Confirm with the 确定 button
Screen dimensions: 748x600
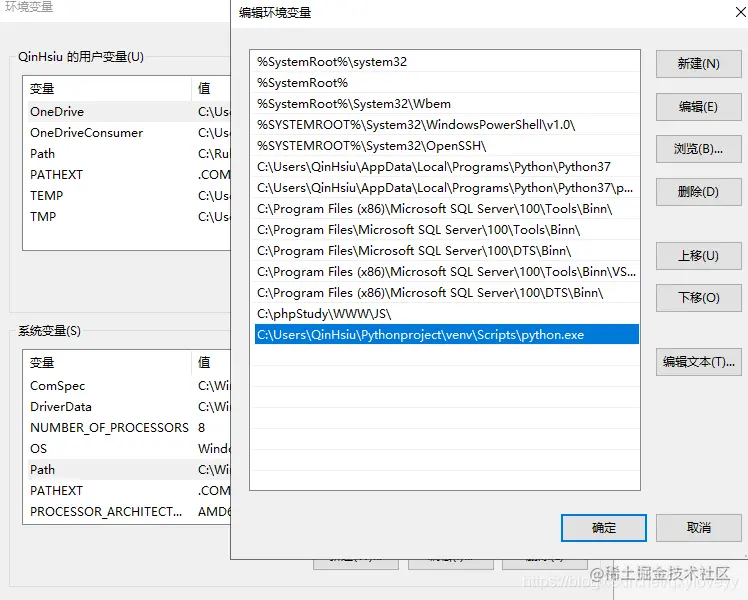pos(604,528)
